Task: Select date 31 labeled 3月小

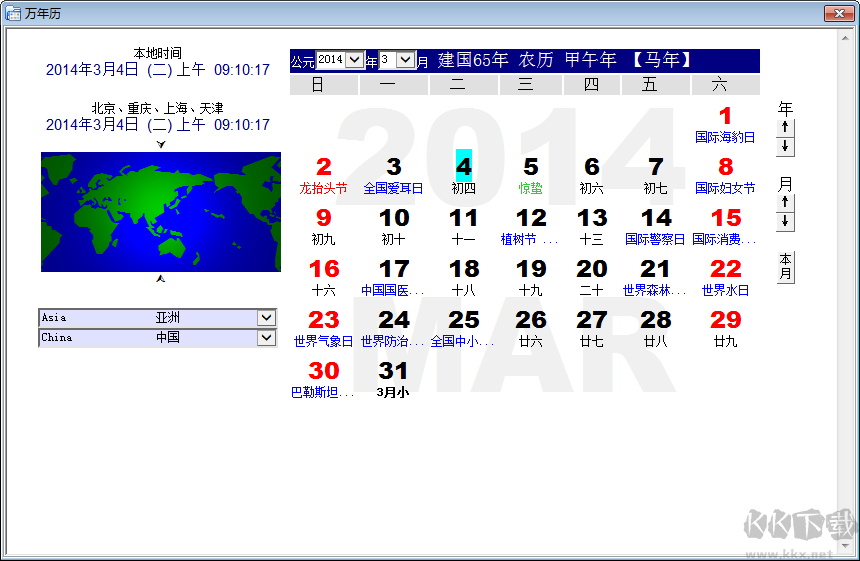Action: click(x=393, y=378)
